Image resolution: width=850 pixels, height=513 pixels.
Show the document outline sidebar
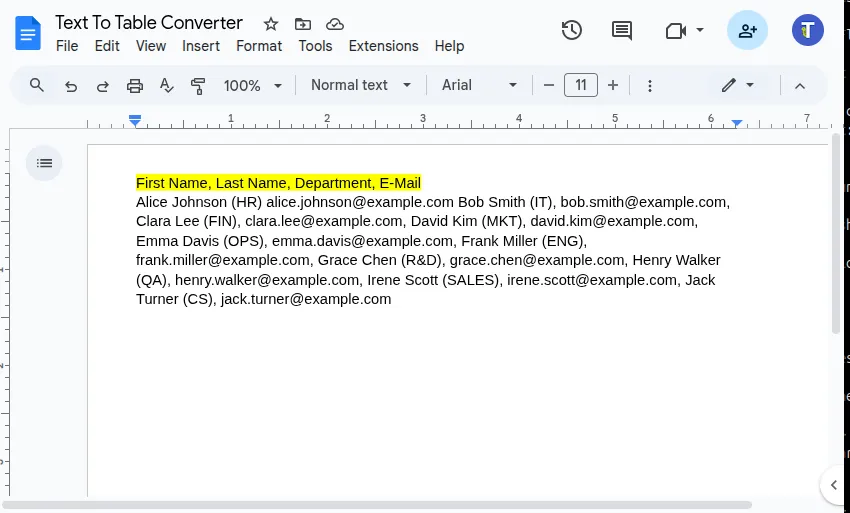tap(44, 163)
